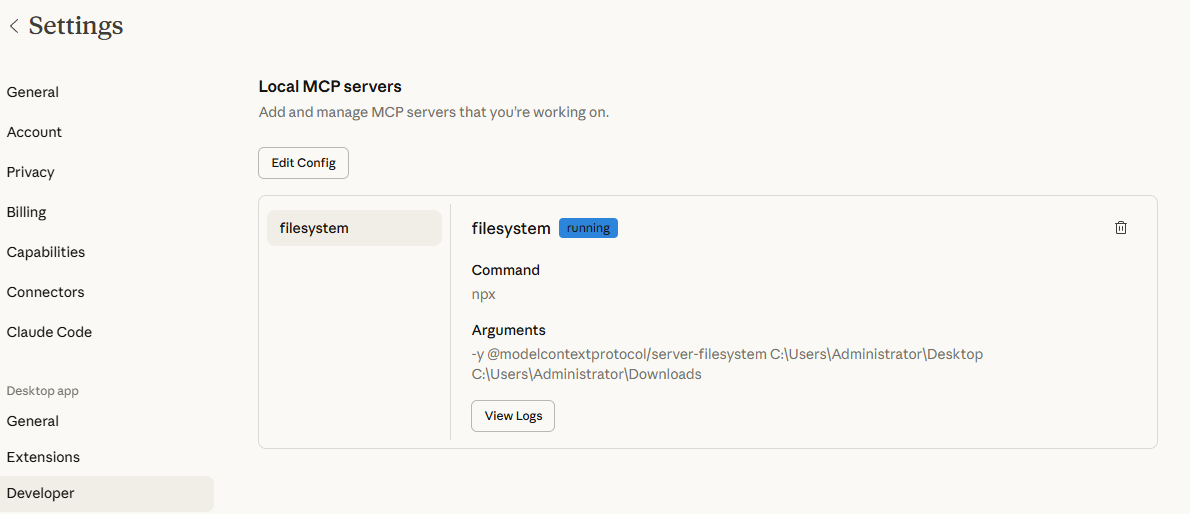
Task: Select filesystem in the server list
Action: coord(354,228)
